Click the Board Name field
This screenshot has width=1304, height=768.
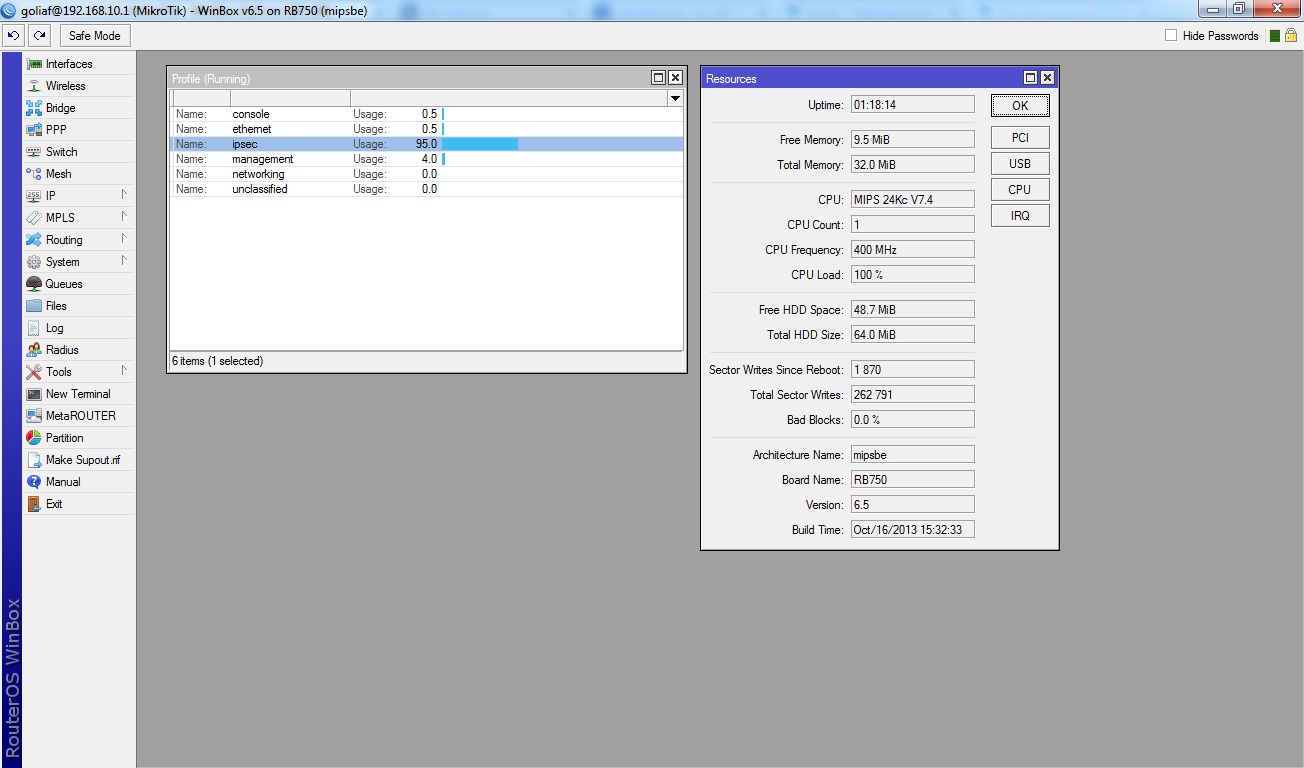click(912, 480)
